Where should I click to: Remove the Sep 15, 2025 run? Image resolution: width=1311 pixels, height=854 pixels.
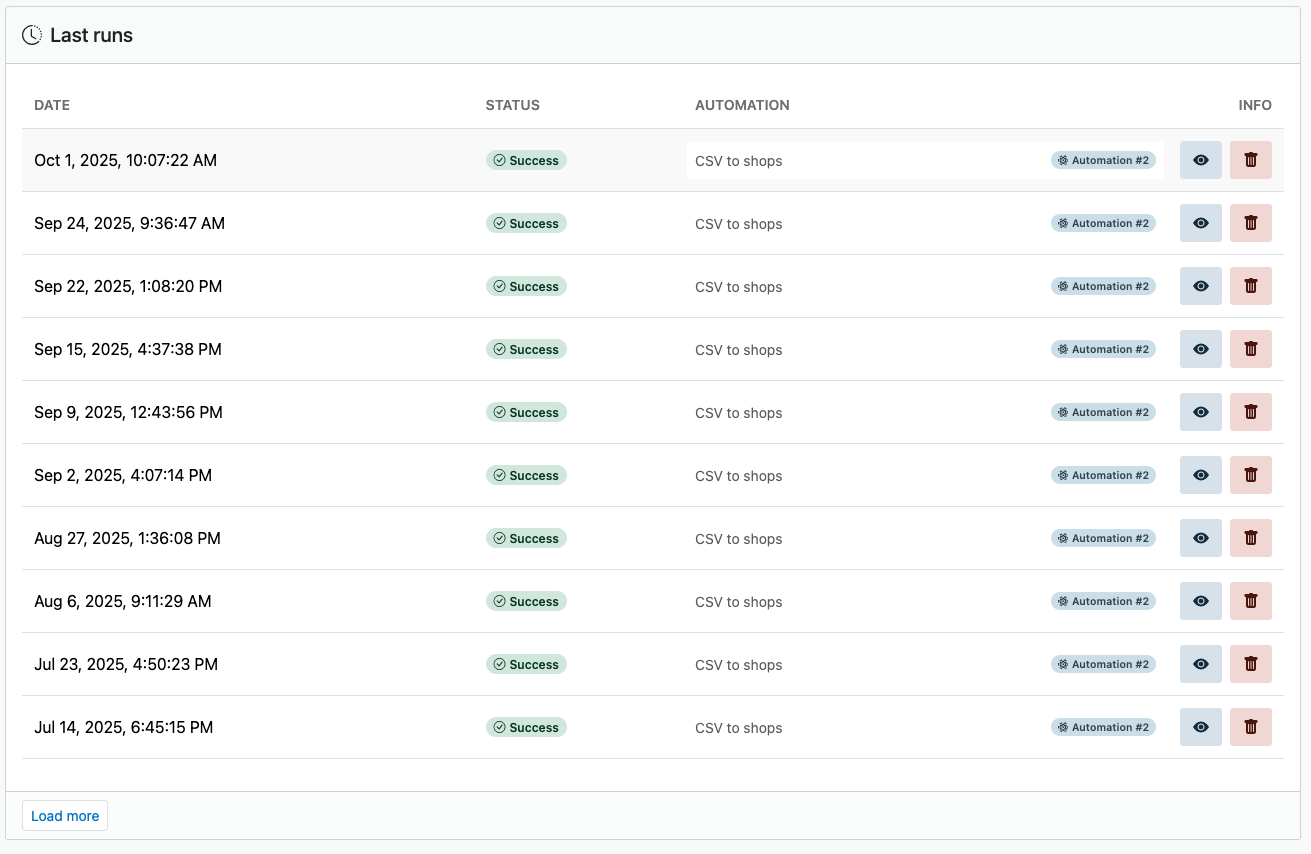coord(1251,349)
